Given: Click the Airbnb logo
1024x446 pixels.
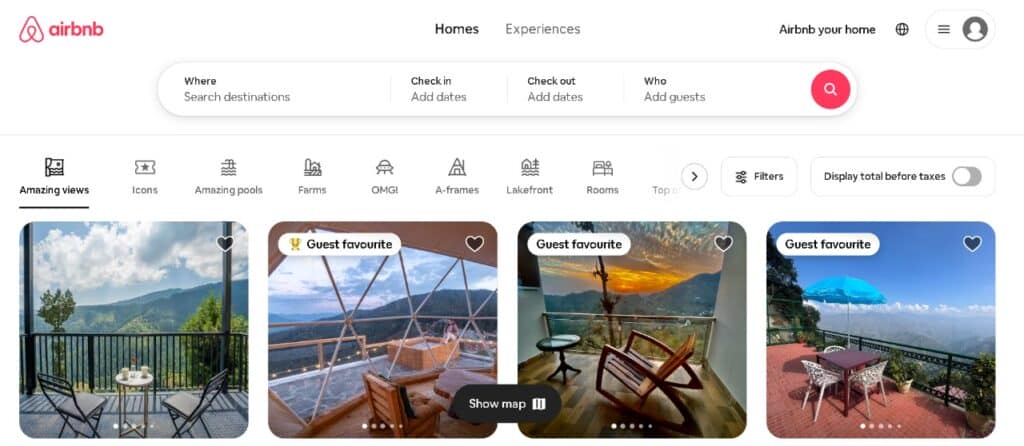Looking at the screenshot, I should point(61,29).
